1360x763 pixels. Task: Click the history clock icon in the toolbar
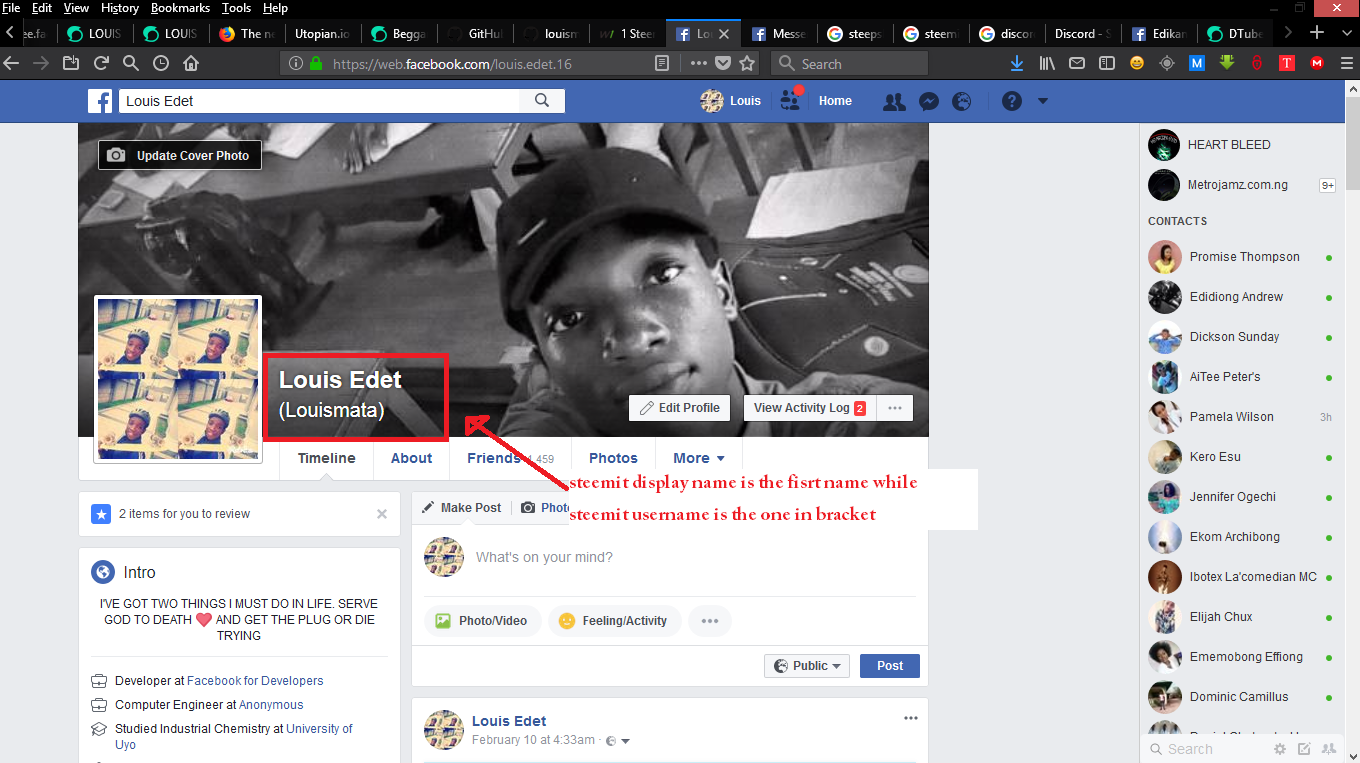pos(161,63)
